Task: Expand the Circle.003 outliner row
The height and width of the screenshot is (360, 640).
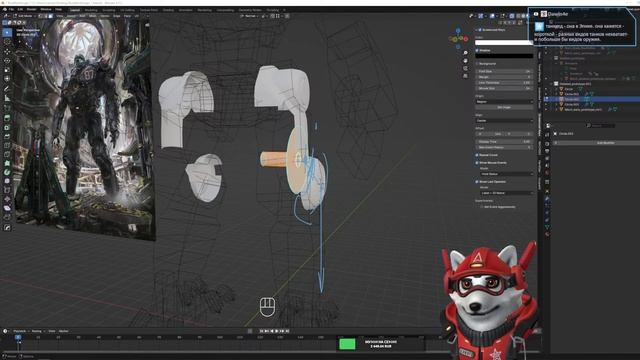Action: (556, 104)
